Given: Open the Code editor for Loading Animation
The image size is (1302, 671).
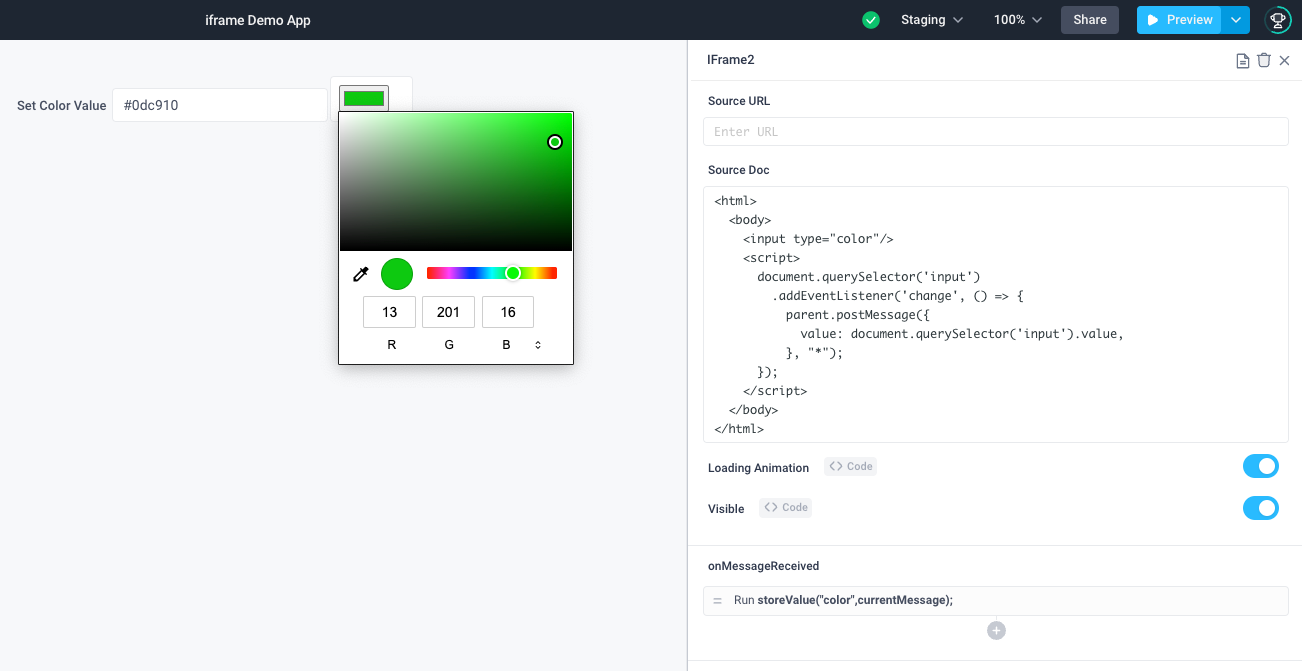Looking at the screenshot, I should coord(850,465).
